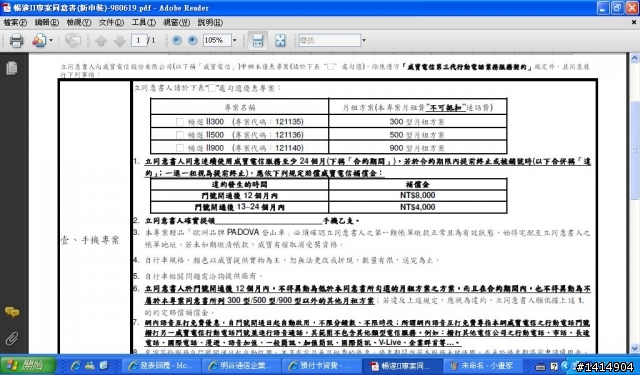Switch to 預付卡資費 taskbar window
The height and width of the screenshot is (375, 640).
point(322,366)
